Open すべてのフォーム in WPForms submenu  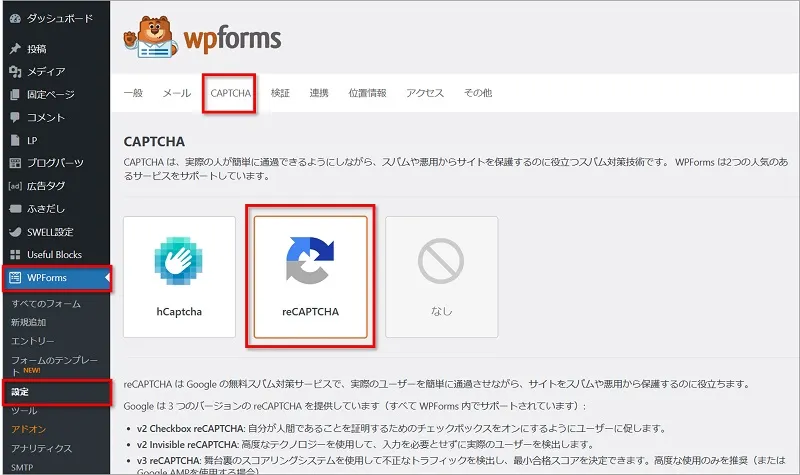(x=45, y=303)
